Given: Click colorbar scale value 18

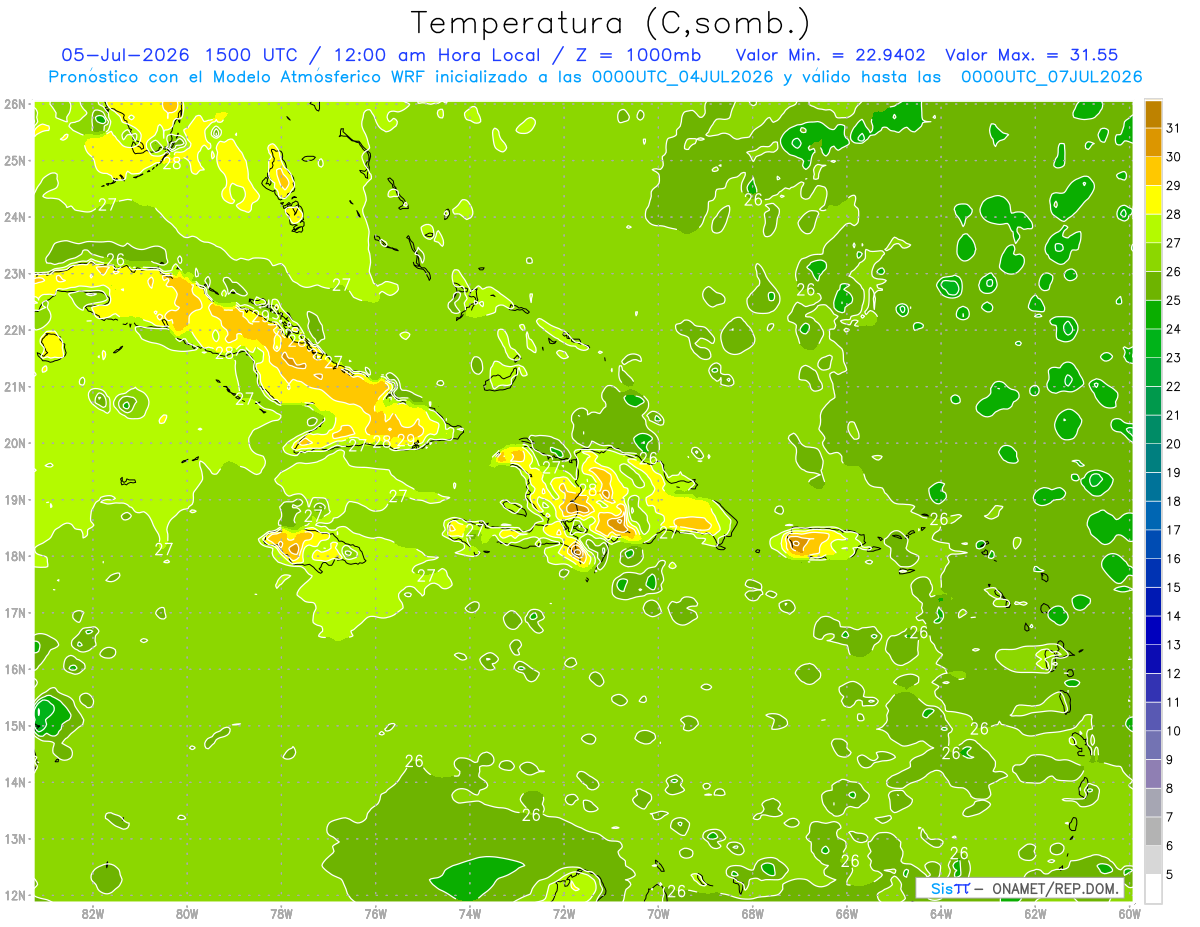Looking at the screenshot, I should click(1173, 501).
